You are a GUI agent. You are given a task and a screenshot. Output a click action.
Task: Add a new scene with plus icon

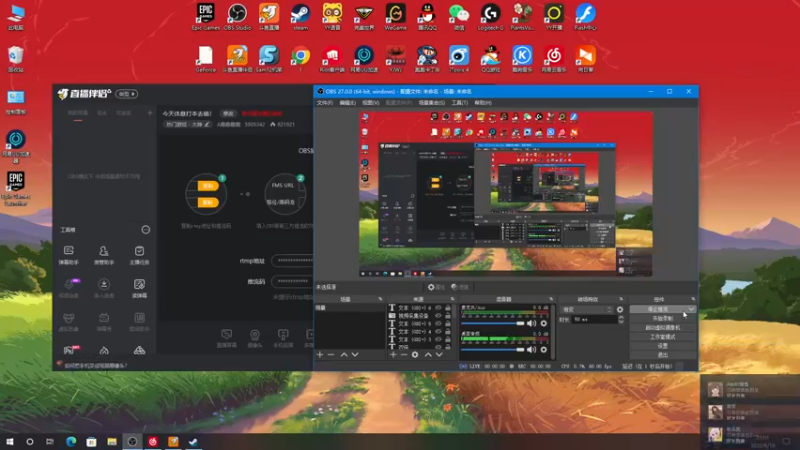click(x=320, y=355)
